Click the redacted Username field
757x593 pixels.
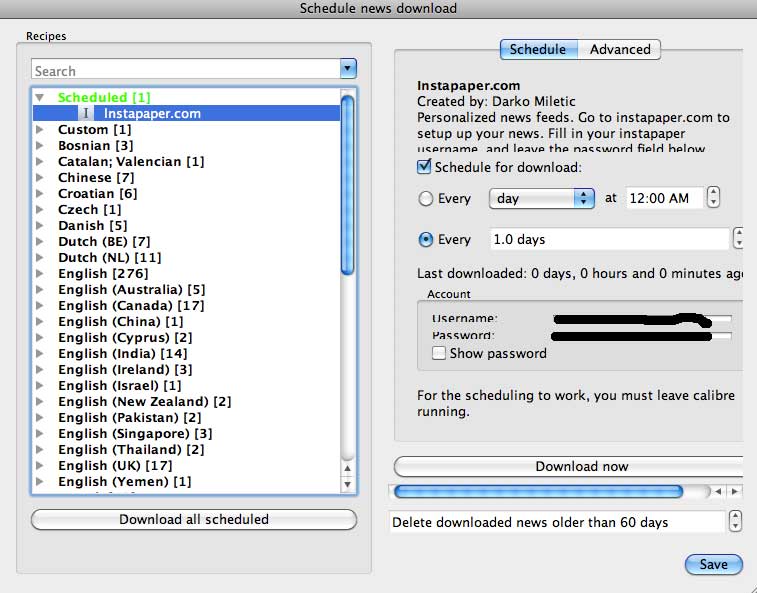(642, 319)
